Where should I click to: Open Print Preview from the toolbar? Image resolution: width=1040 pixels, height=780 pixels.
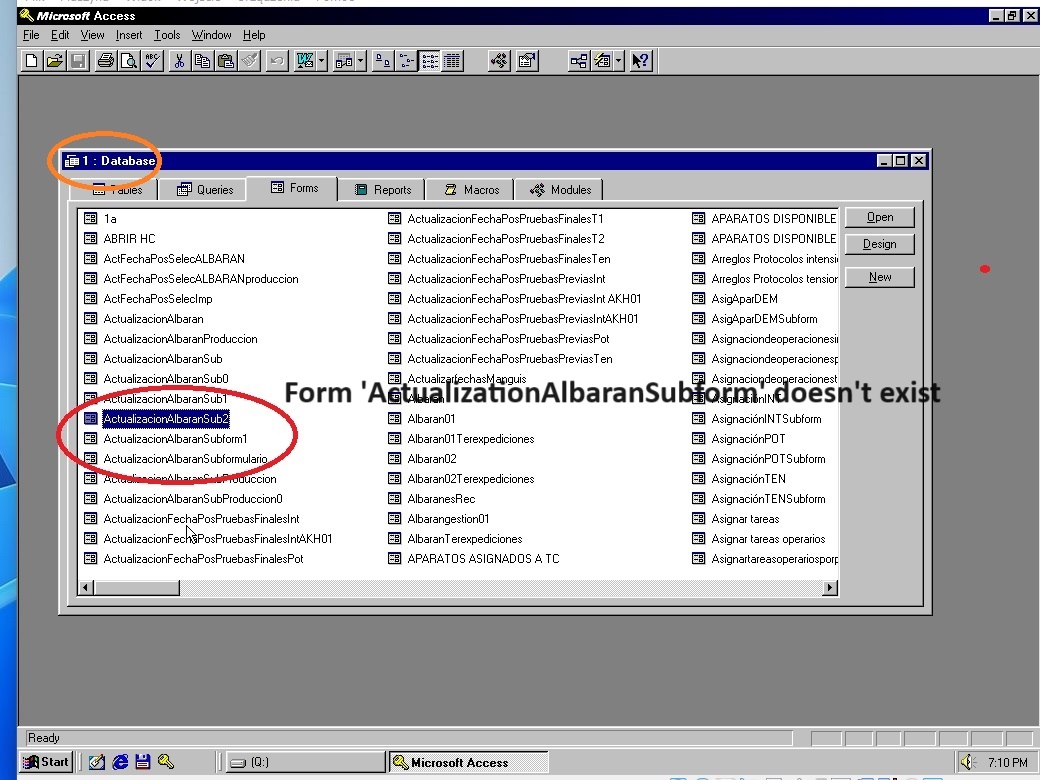pyautogui.click(x=129, y=61)
